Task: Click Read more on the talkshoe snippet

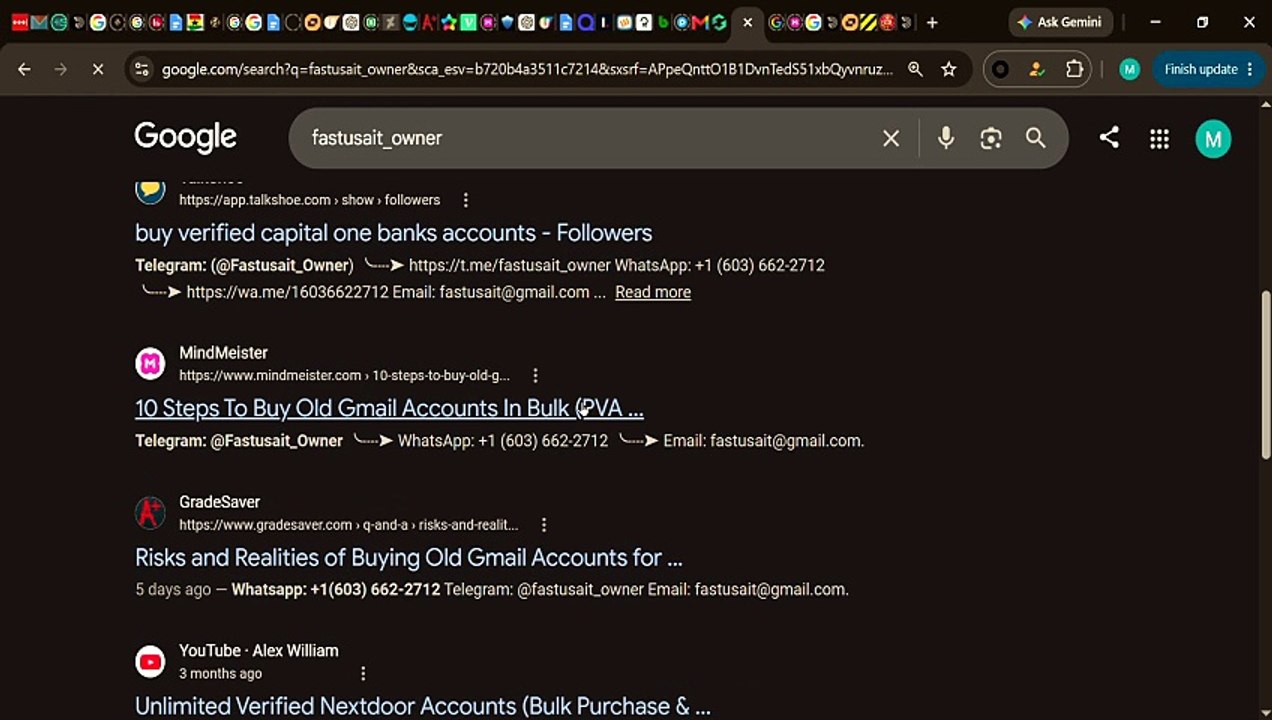Action: [x=653, y=292]
